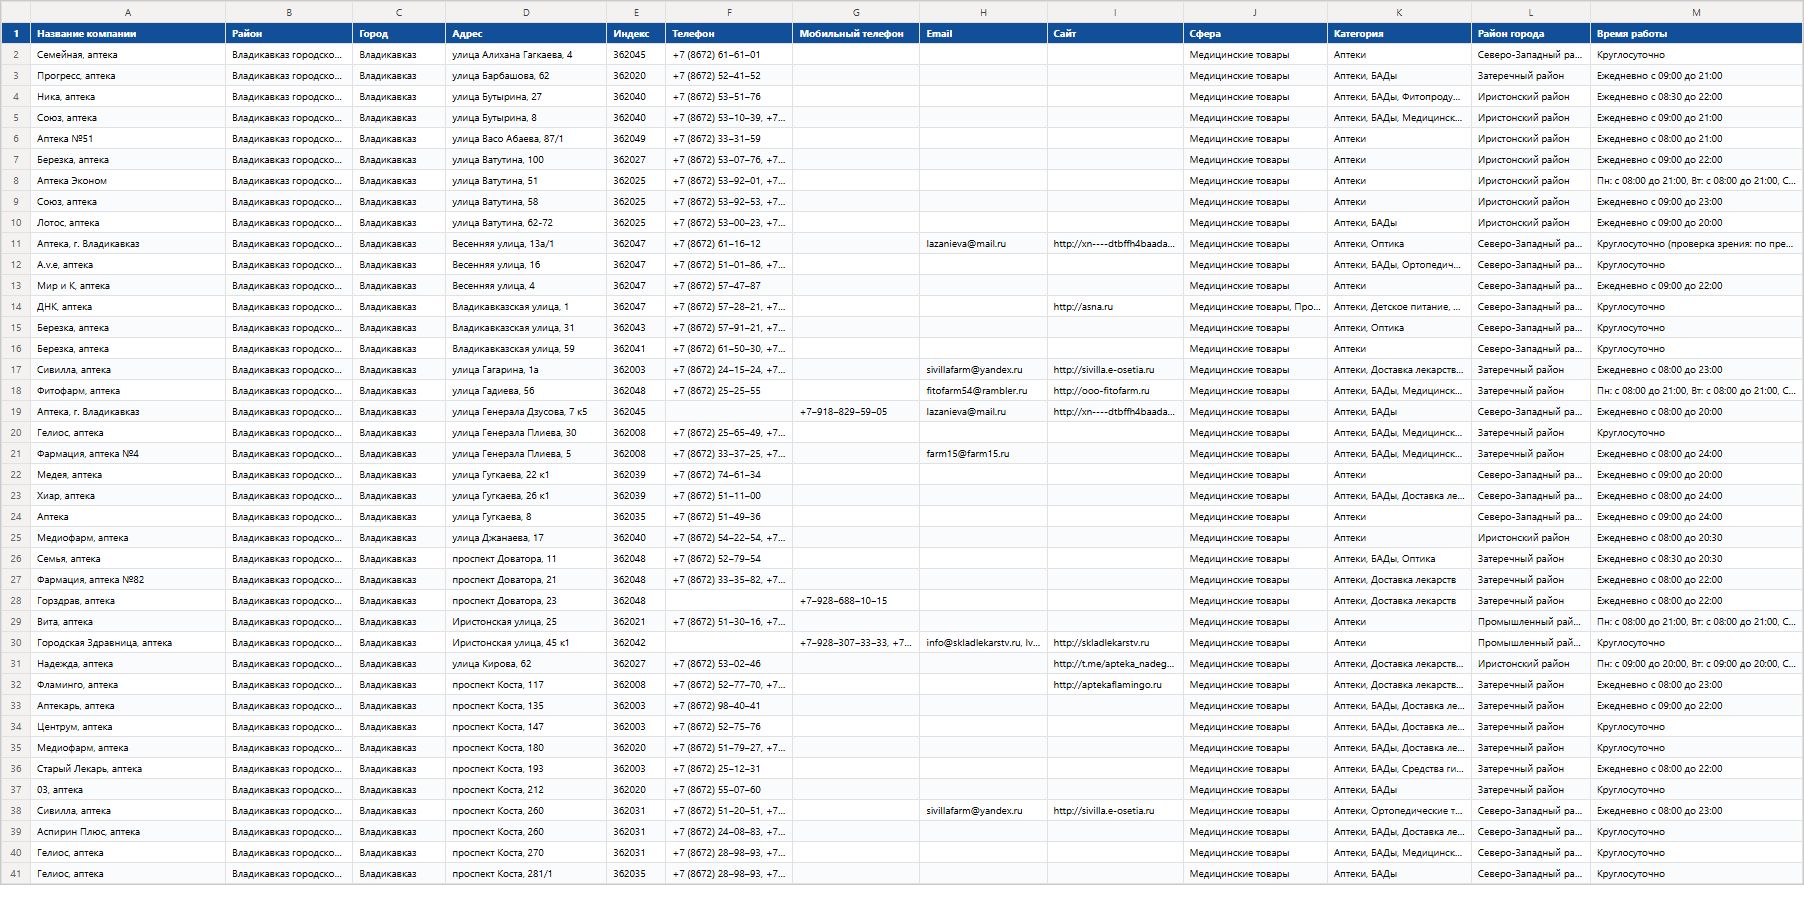The image size is (1804, 902).
Task: Click the 'Название компании' header cell
Action: 128,33
